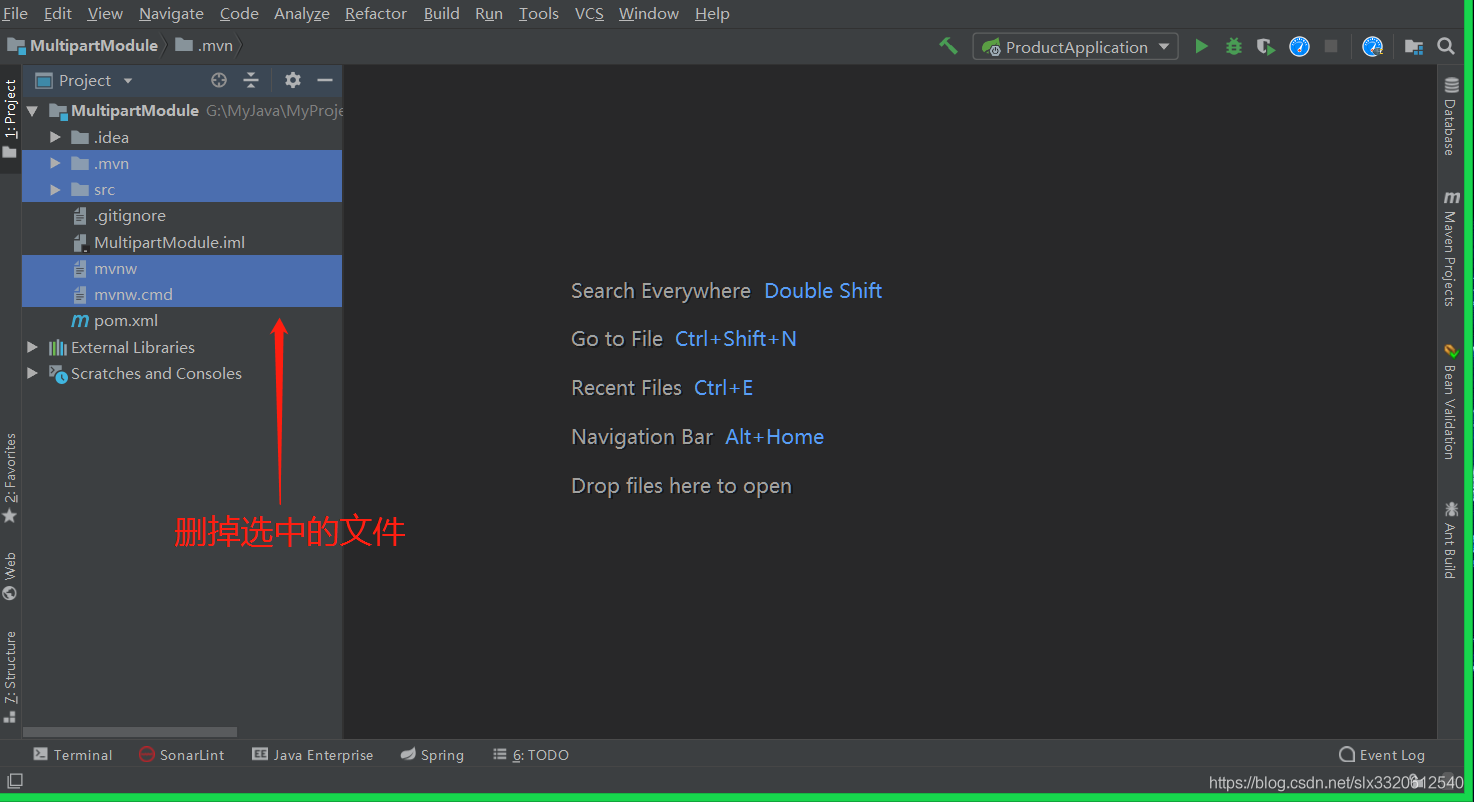Click the Collapse All icon in Project panel
The height and width of the screenshot is (802, 1474).
251,80
